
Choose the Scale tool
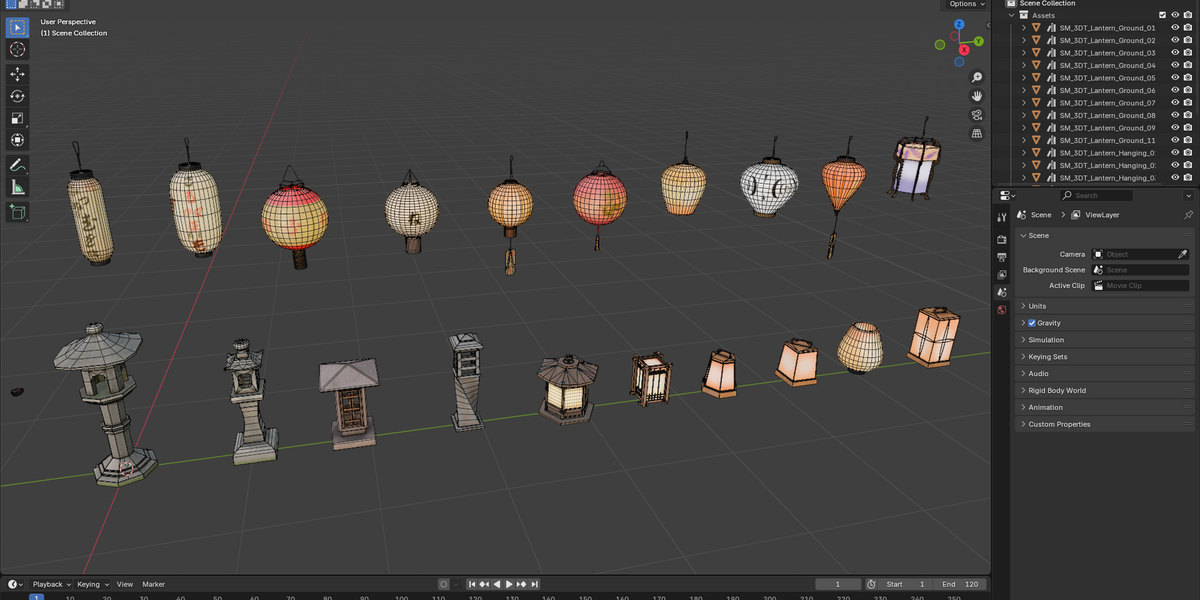(x=17, y=118)
